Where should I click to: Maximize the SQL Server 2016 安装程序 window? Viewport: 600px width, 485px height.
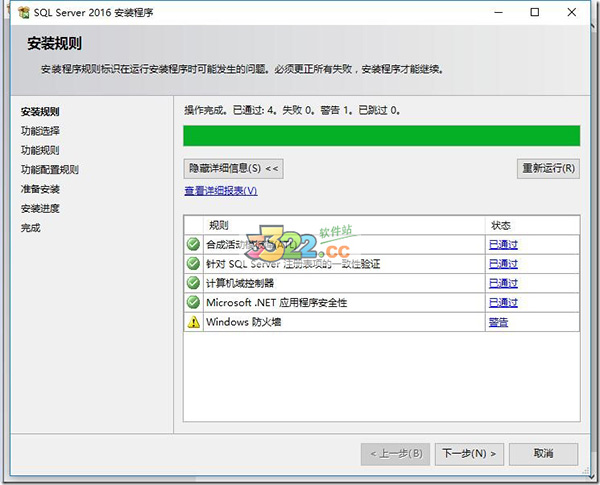pyautogui.click(x=535, y=12)
